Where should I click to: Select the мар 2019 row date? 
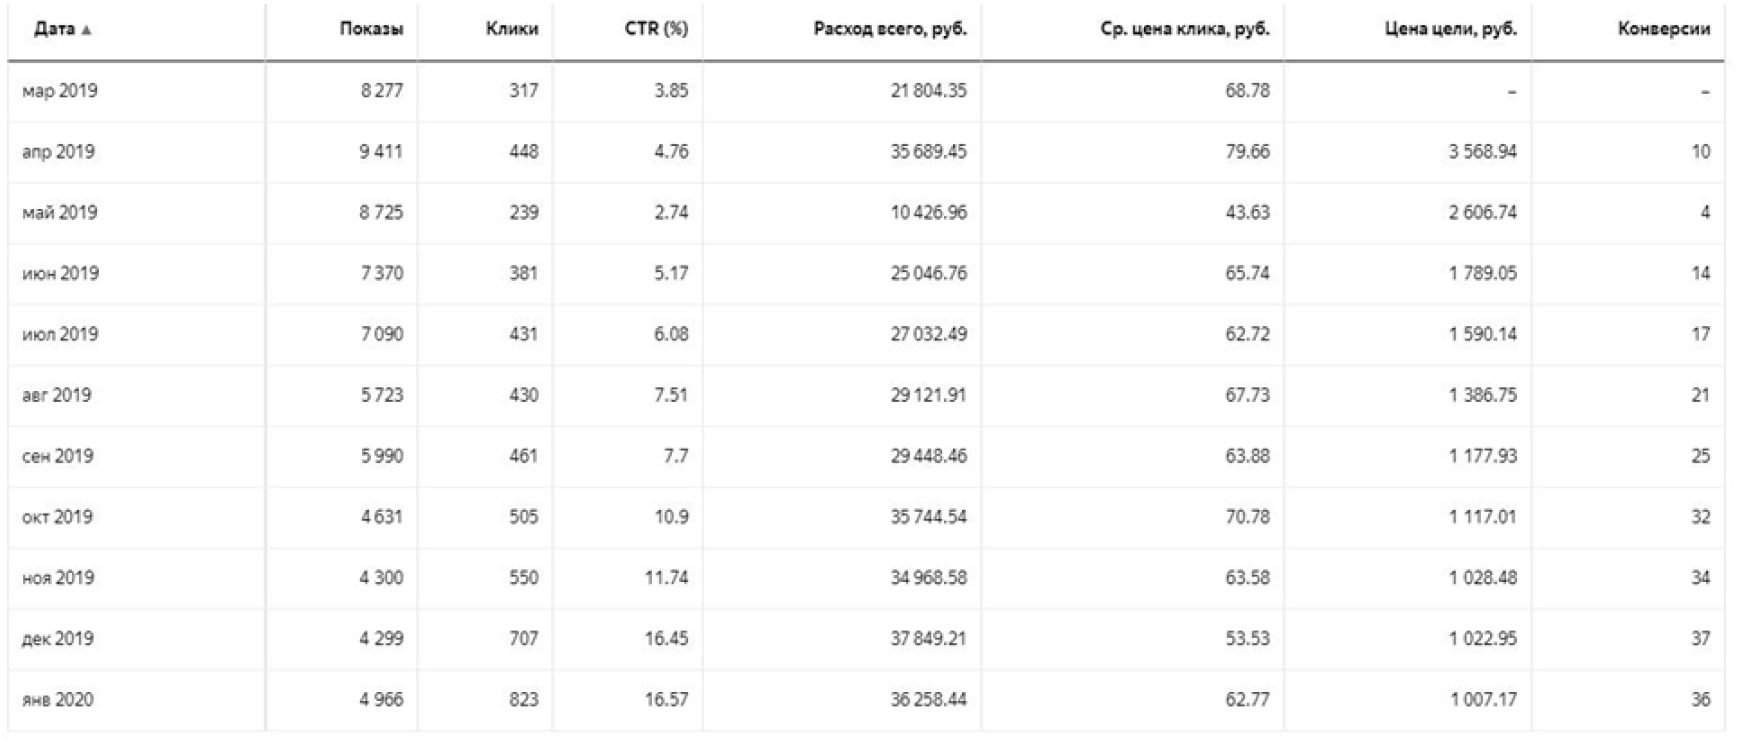click(60, 91)
